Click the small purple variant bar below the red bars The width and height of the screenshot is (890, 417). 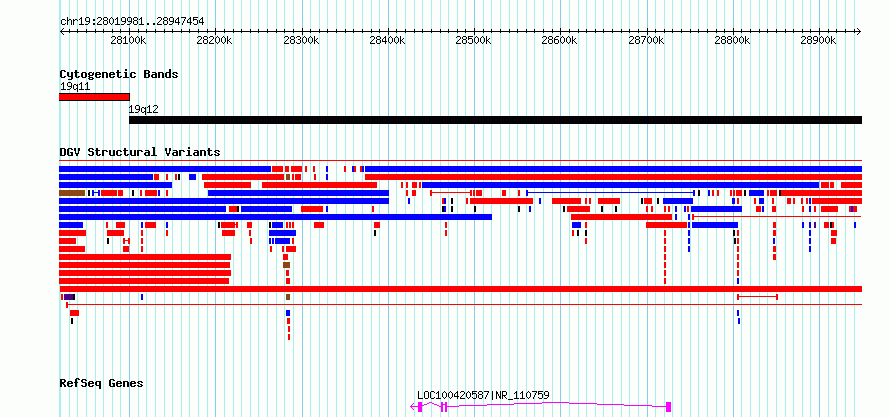coord(69,297)
